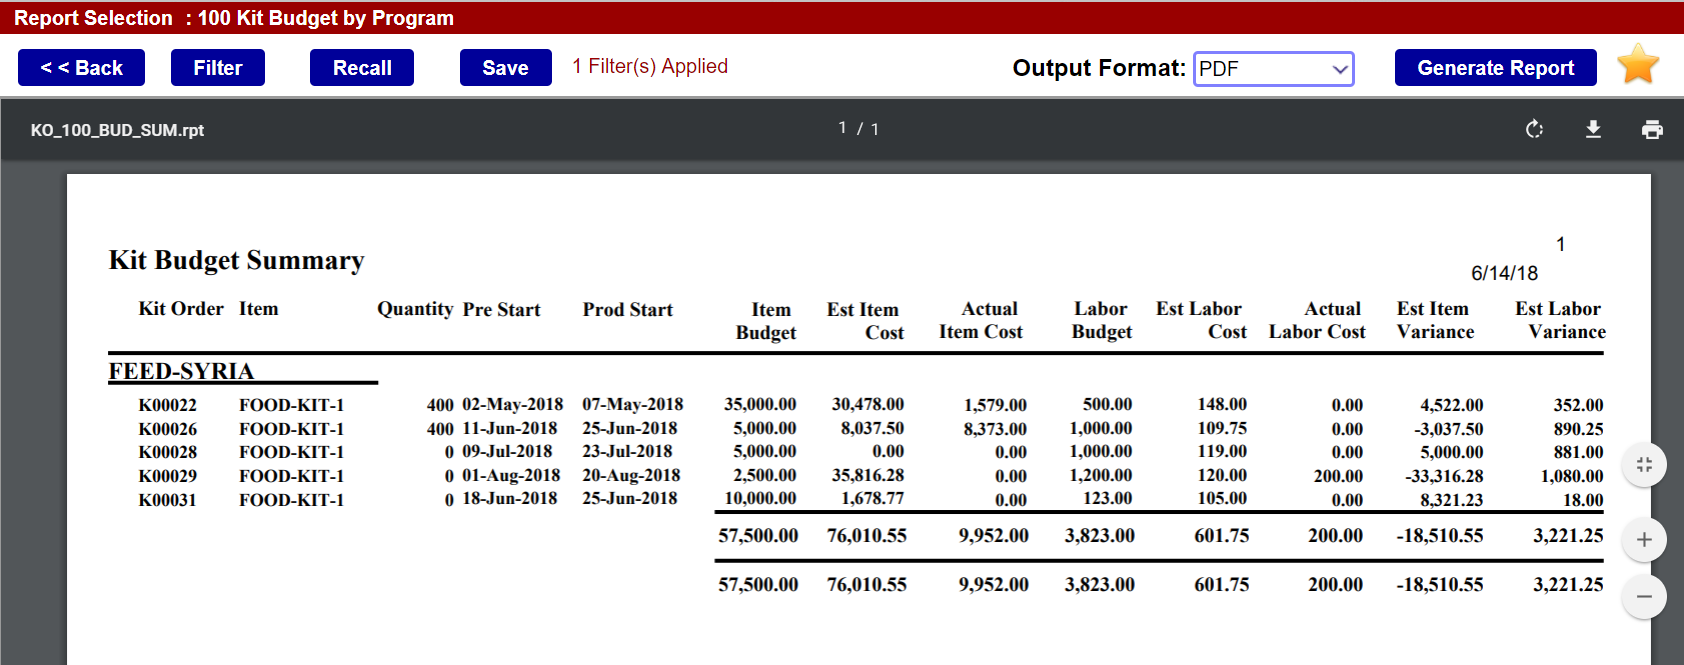
Task: Click kit order K00029
Action: pyautogui.click(x=167, y=476)
